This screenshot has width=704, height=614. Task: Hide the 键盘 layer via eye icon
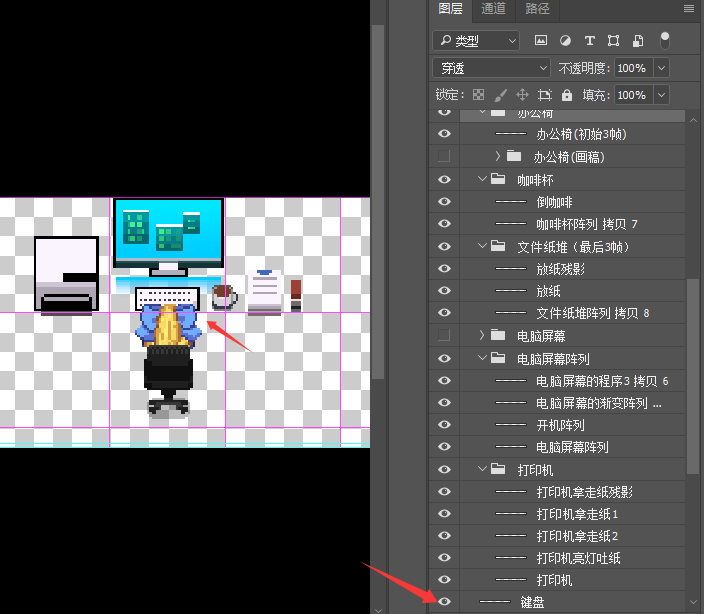tap(444, 602)
